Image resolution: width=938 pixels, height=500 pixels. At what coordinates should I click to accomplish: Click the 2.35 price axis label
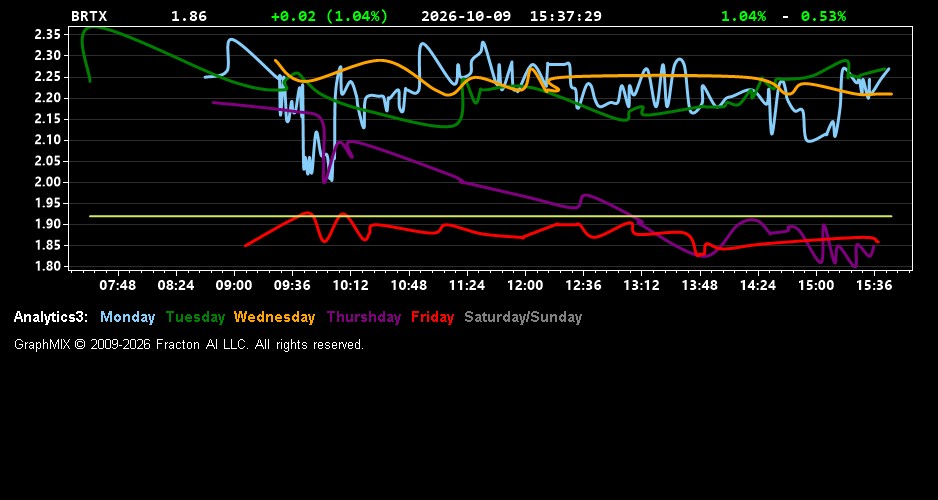pos(48,35)
